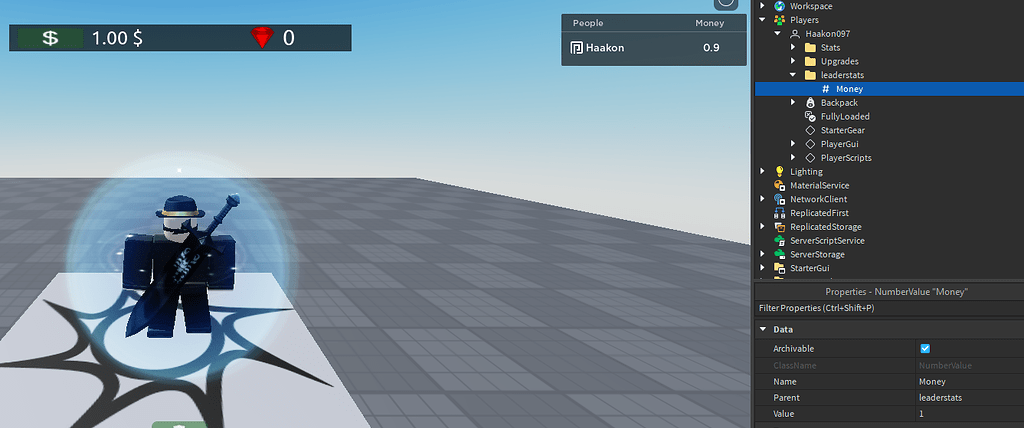Select the Backpack icon in Explorer
This screenshot has height=428, width=1024.
[x=810, y=103]
